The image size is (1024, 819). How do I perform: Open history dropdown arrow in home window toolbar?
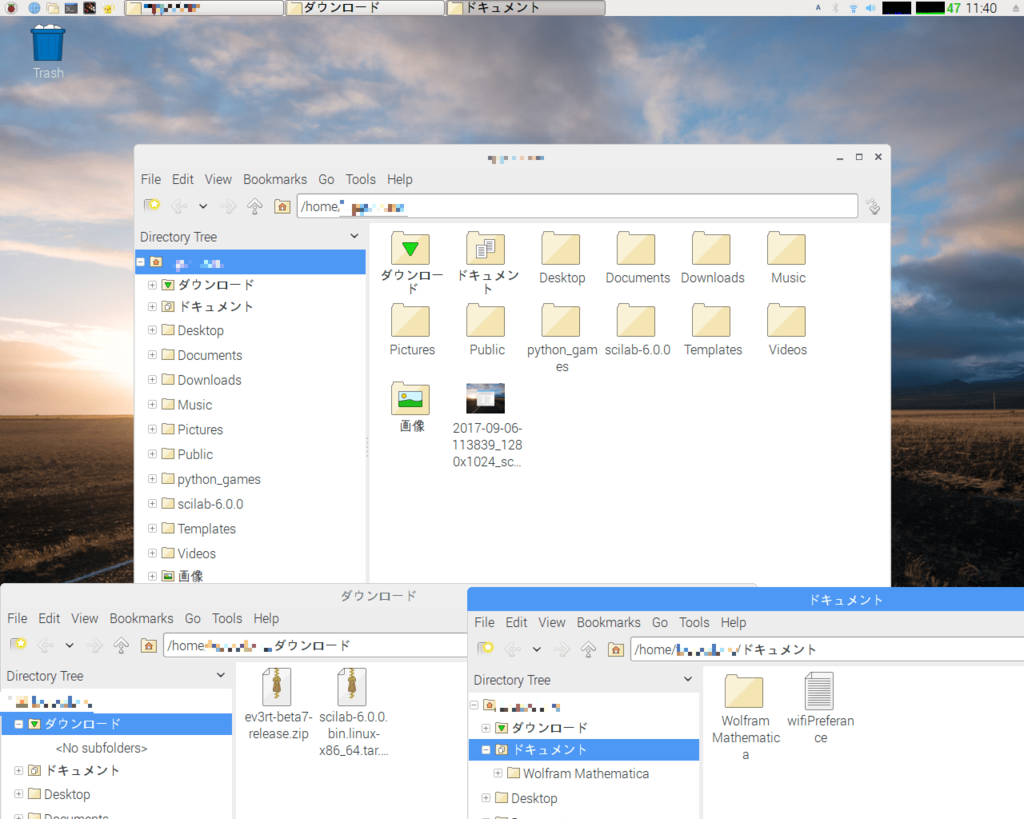coord(203,206)
